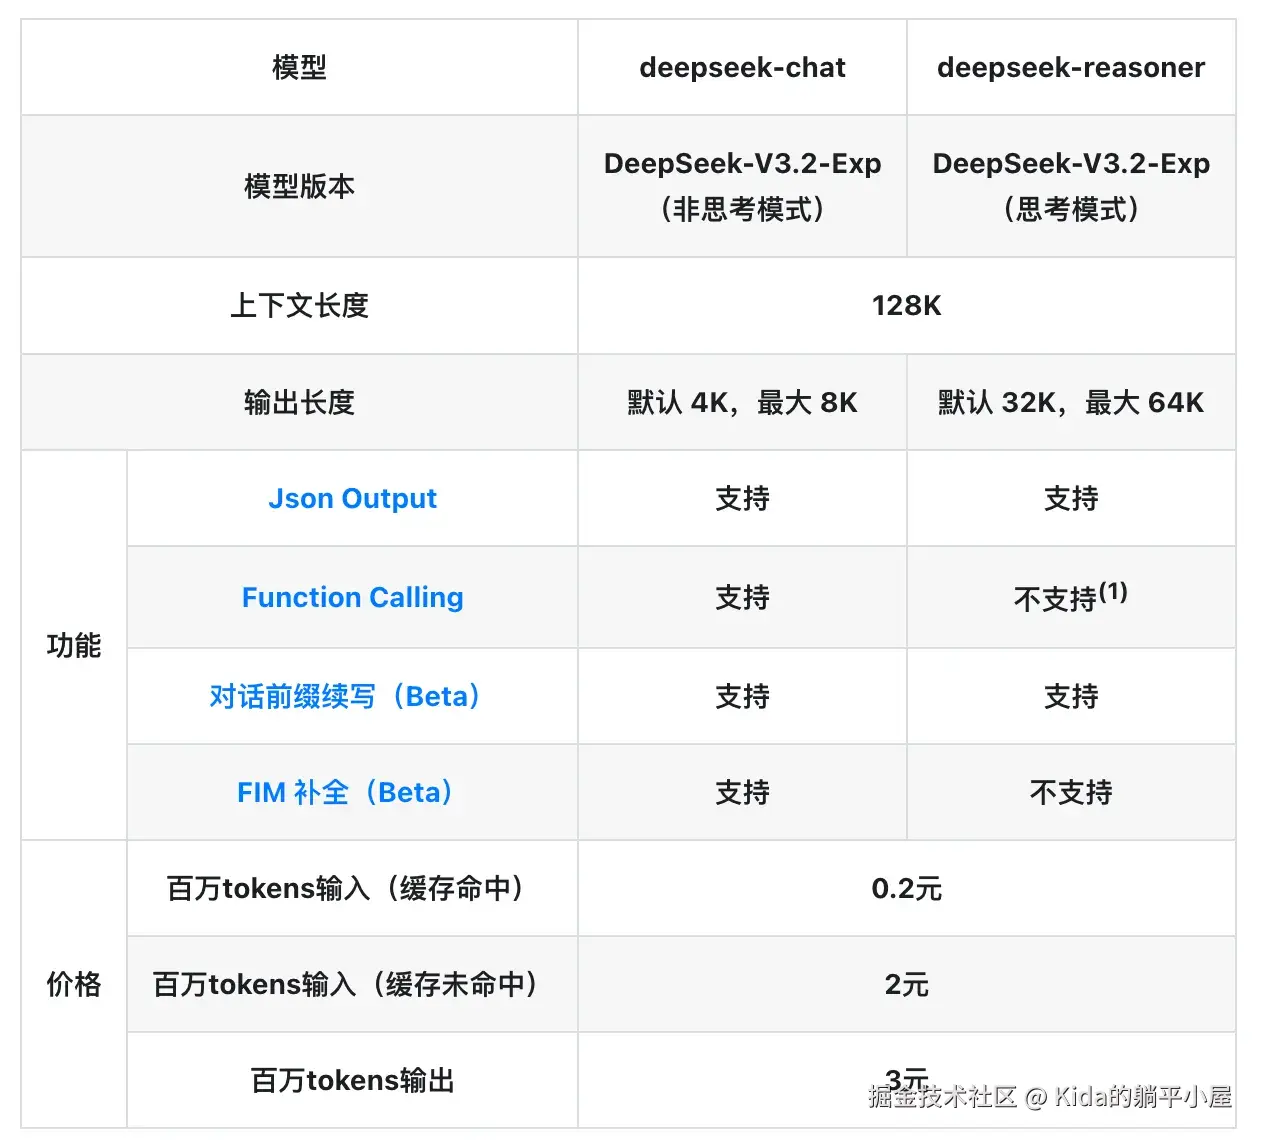
Task: Select the 功能 row group label
Action: click(74, 645)
